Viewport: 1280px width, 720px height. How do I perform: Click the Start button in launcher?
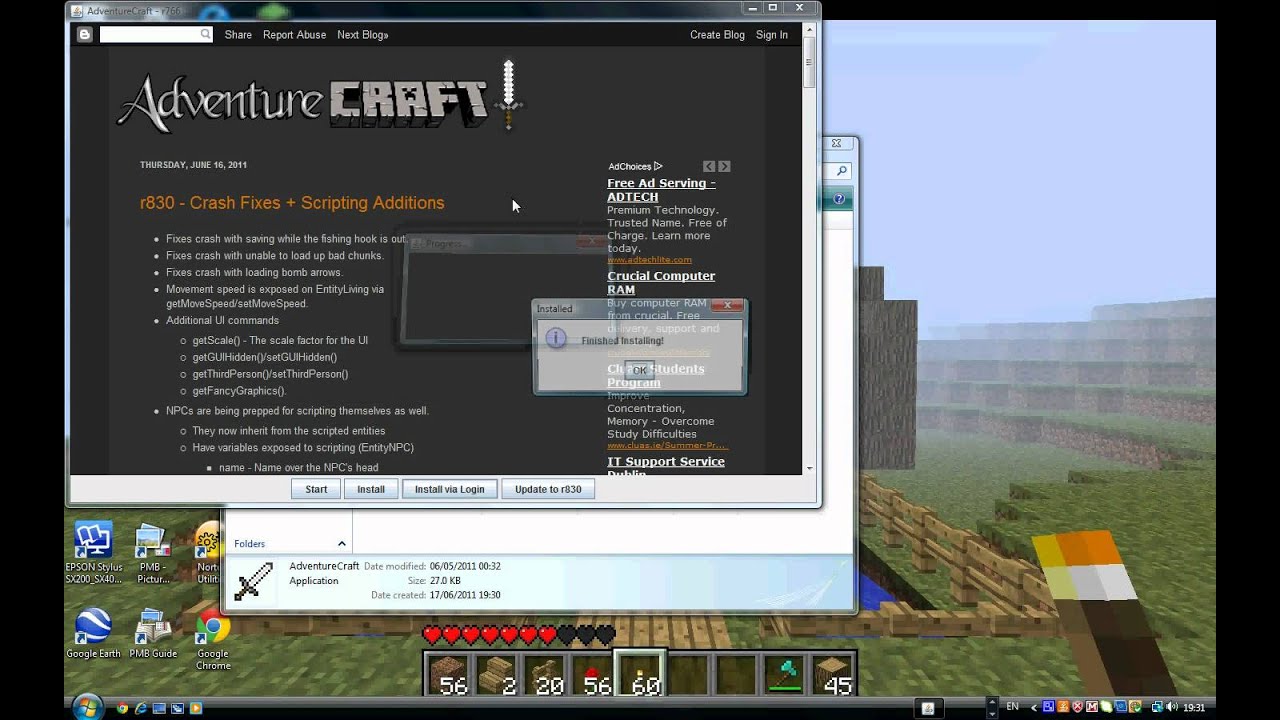tap(316, 489)
